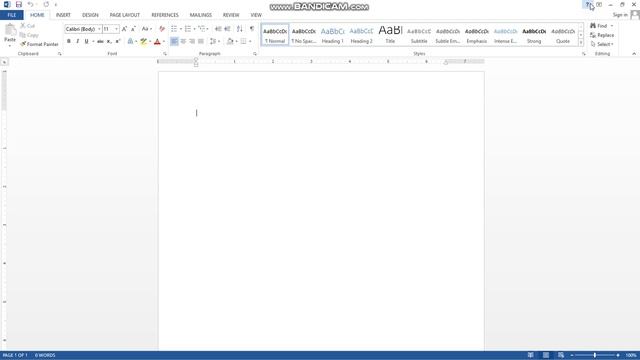The image size is (640, 360).
Task: Apply the Strong style
Action: (x=534, y=35)
